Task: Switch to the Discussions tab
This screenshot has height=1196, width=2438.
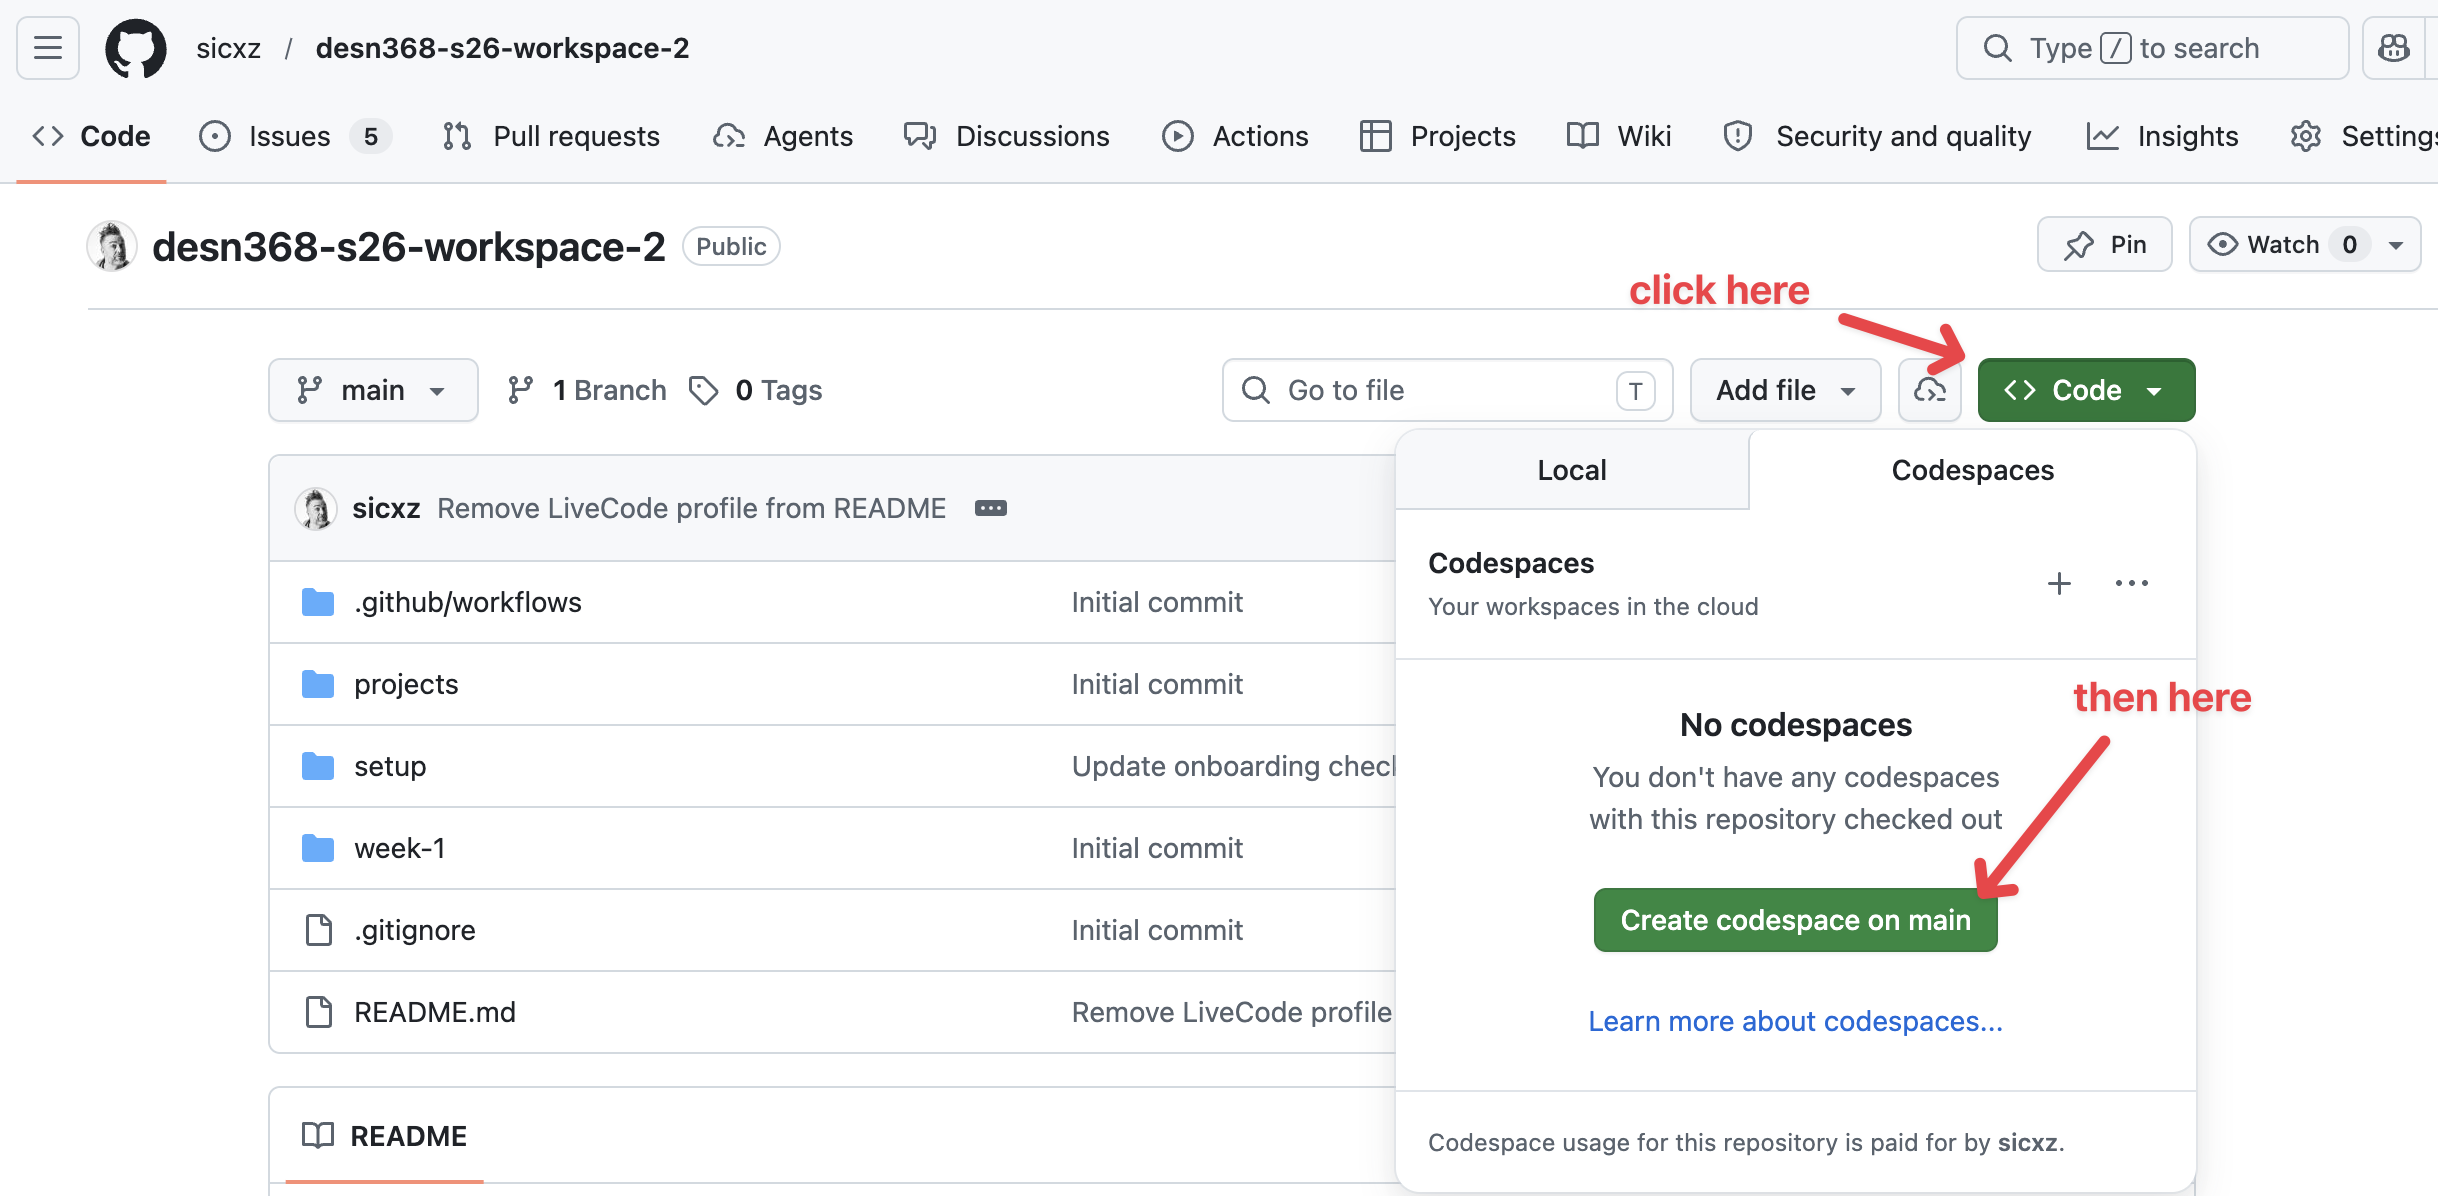Action: tap(1006, 136)
